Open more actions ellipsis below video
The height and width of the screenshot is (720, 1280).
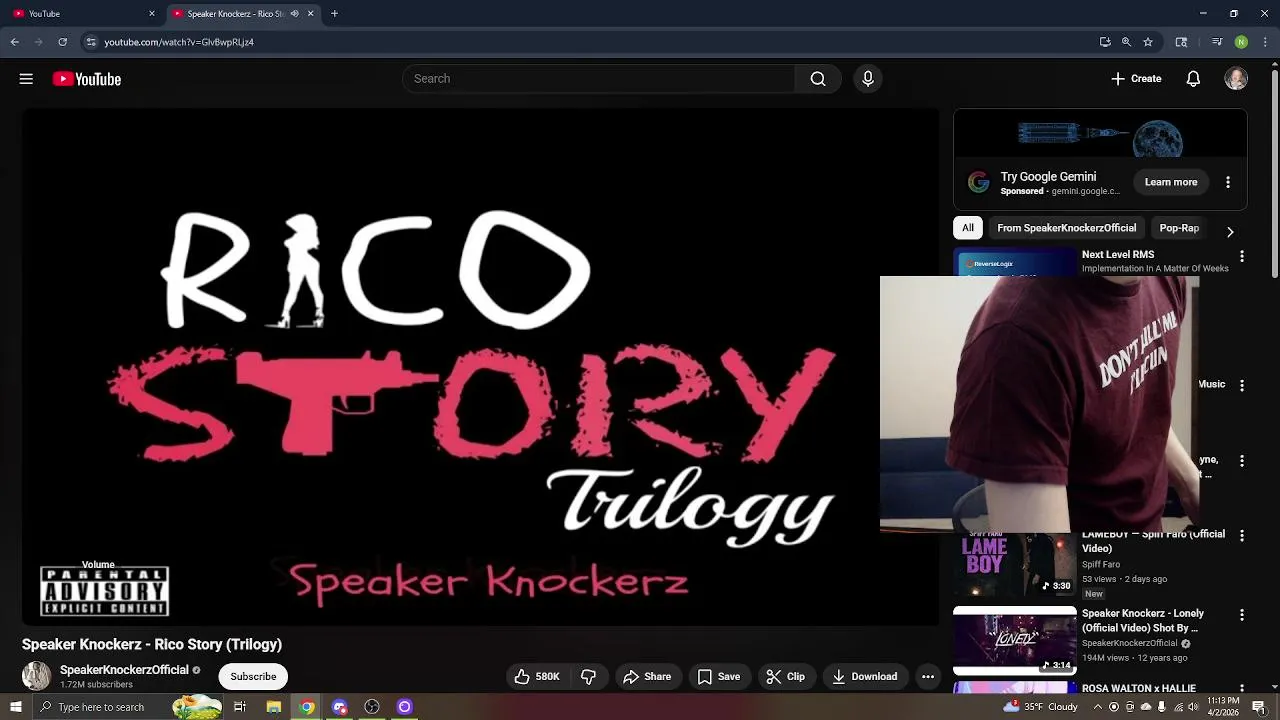928,677
